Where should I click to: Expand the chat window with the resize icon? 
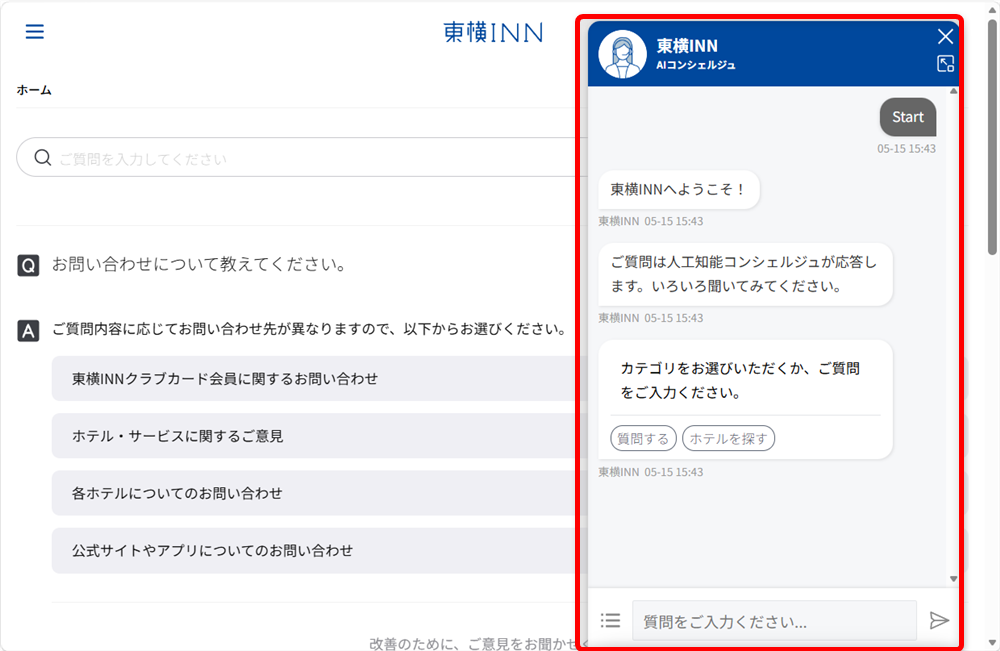[x=945, y=64]
